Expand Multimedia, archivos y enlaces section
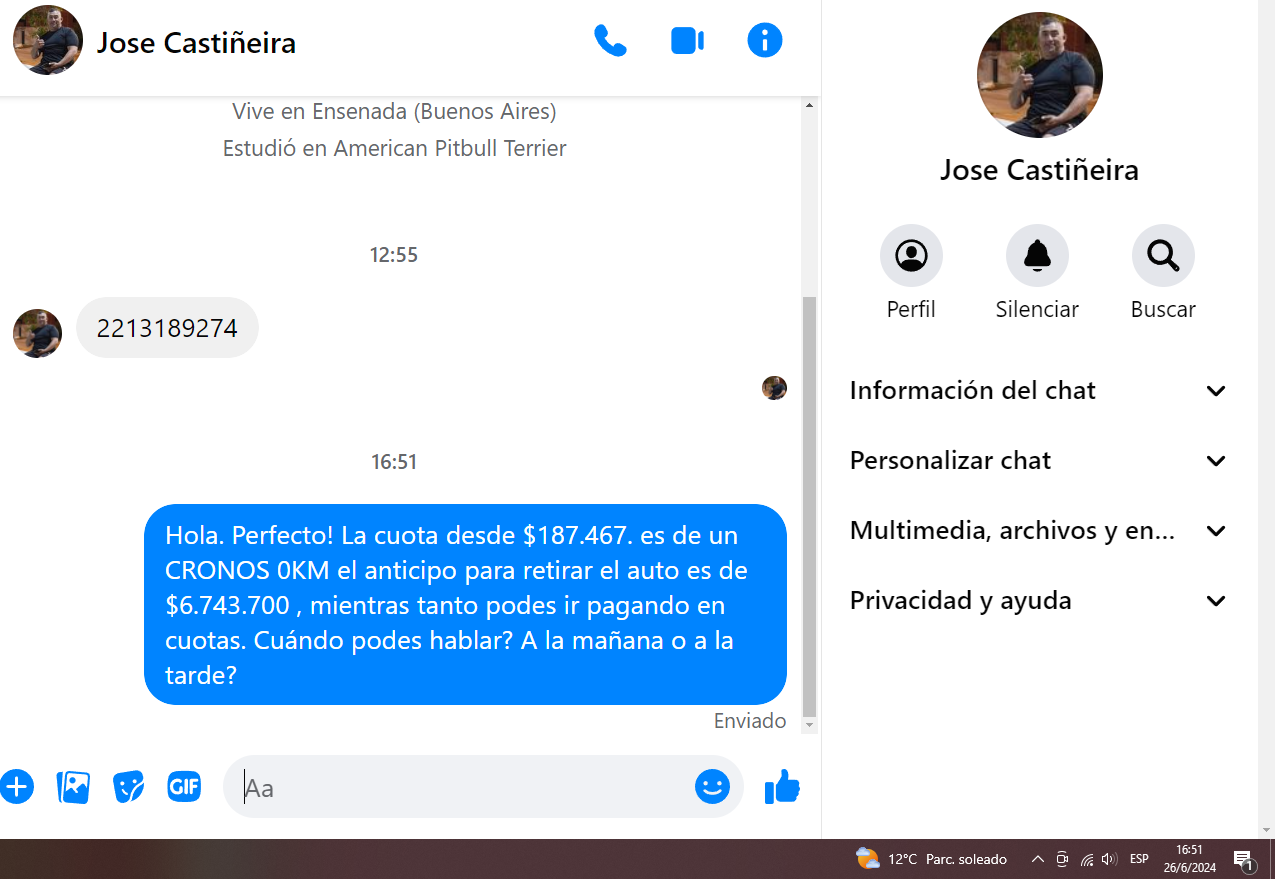Viewport: 1275px width, 879px height. [x=1037, y=531]
